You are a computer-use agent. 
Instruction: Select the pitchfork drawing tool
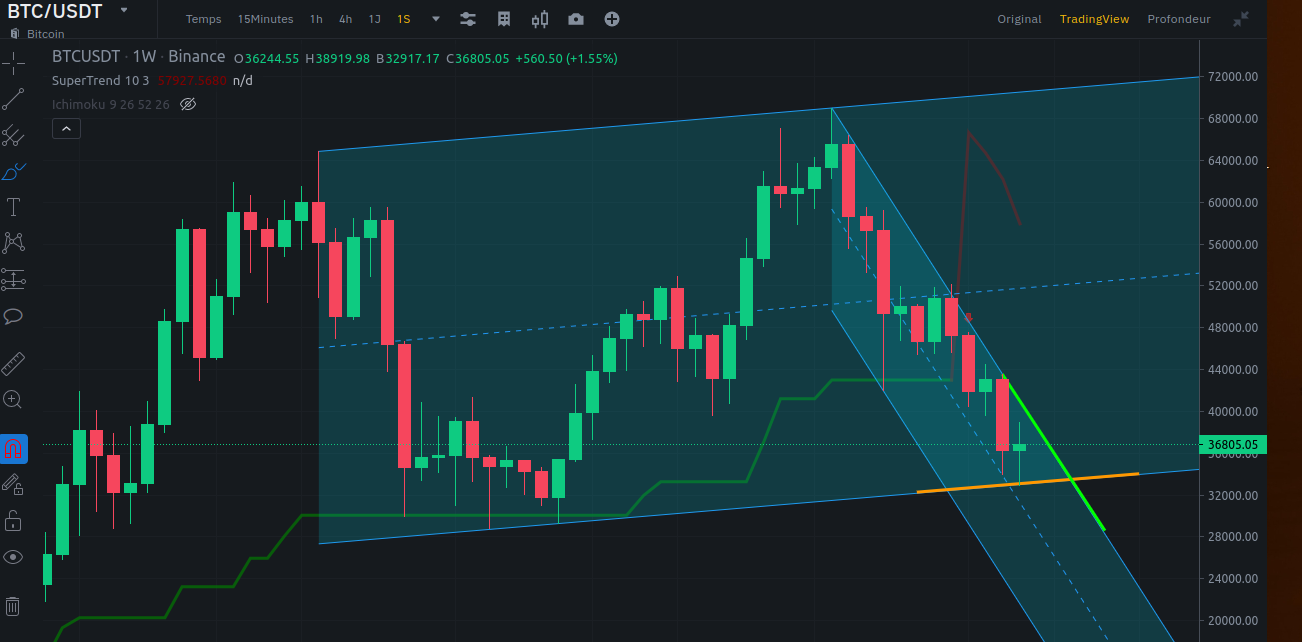[13, 135]
